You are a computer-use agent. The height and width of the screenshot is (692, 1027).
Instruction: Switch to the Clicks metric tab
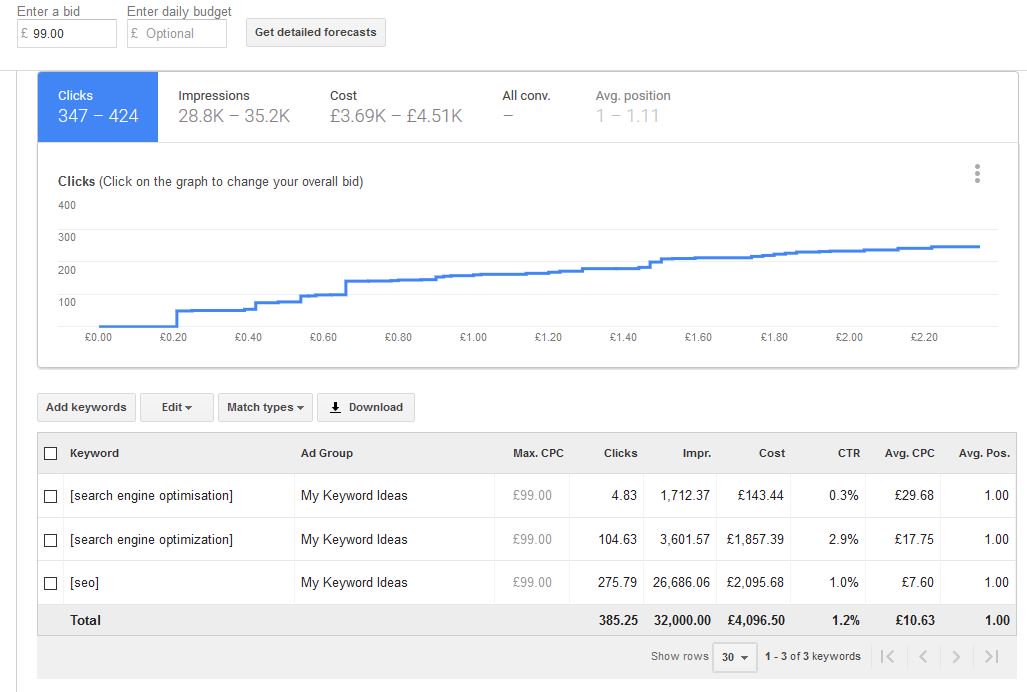click(98, 107)
